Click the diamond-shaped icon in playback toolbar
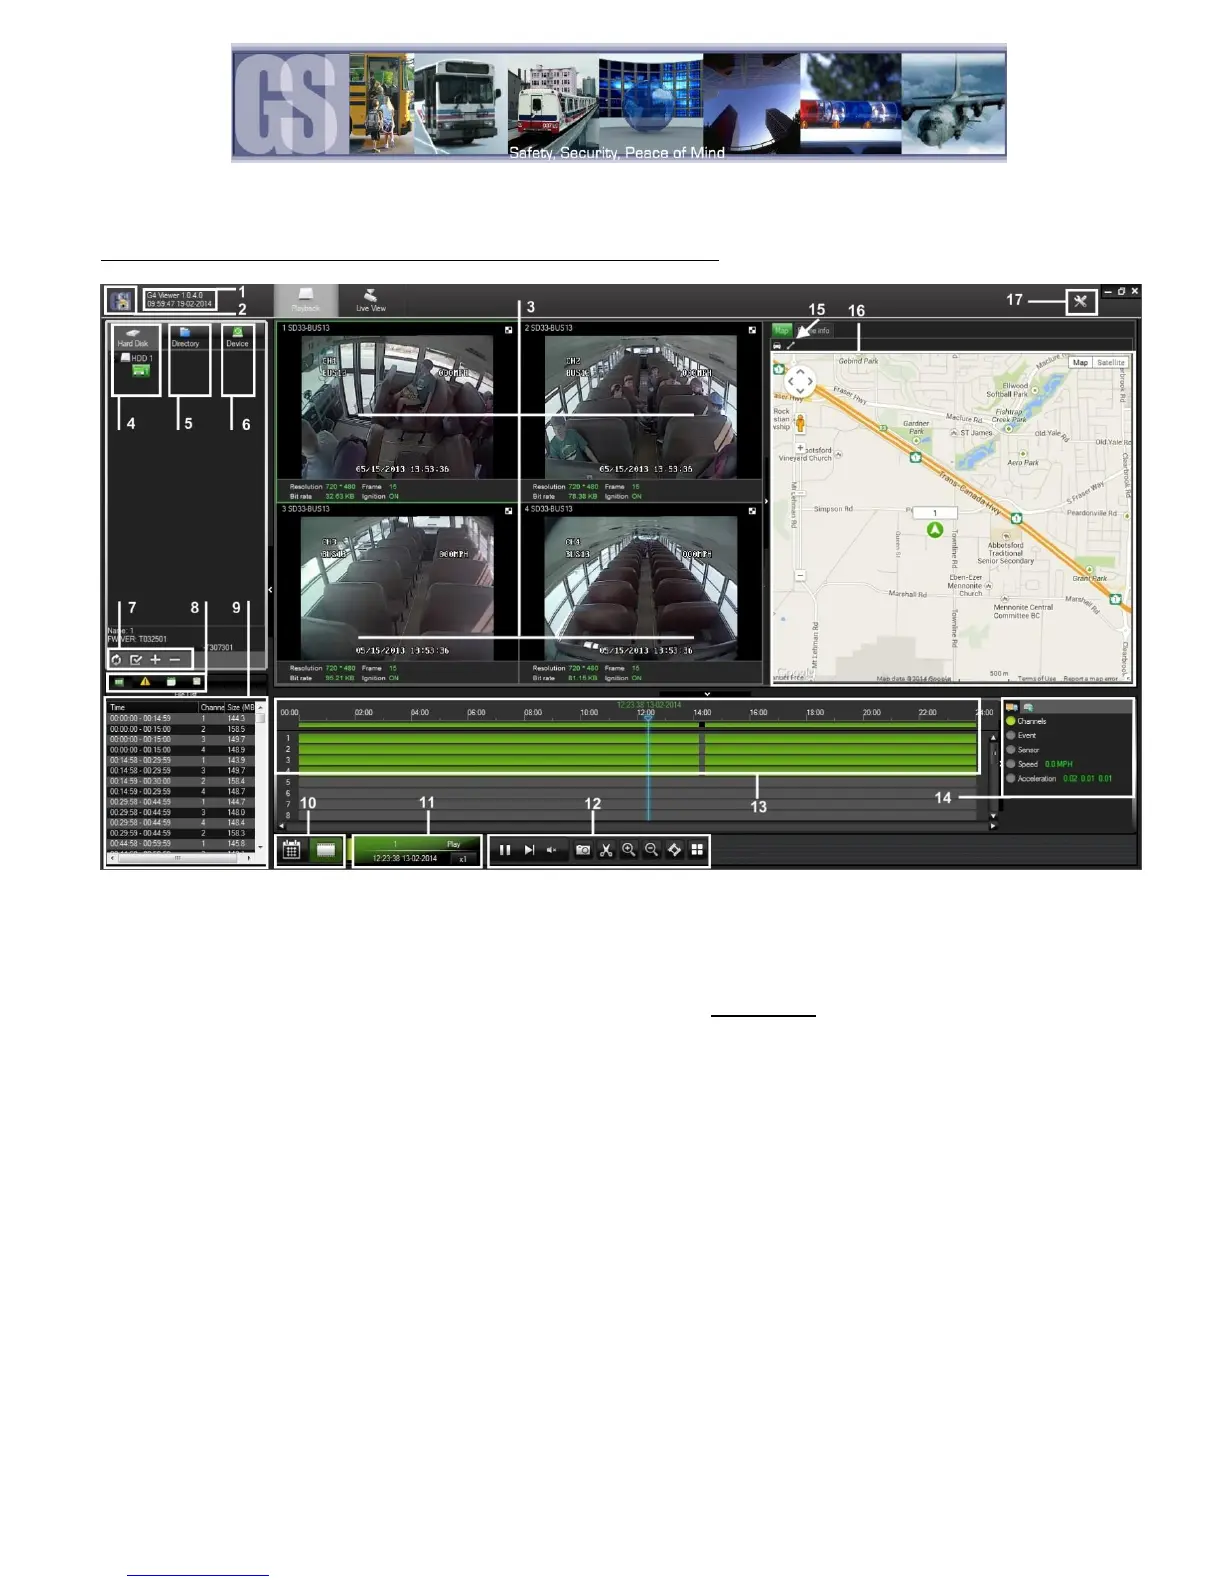This screenshot has height=1584, width=1224. [x=675, y=850]
